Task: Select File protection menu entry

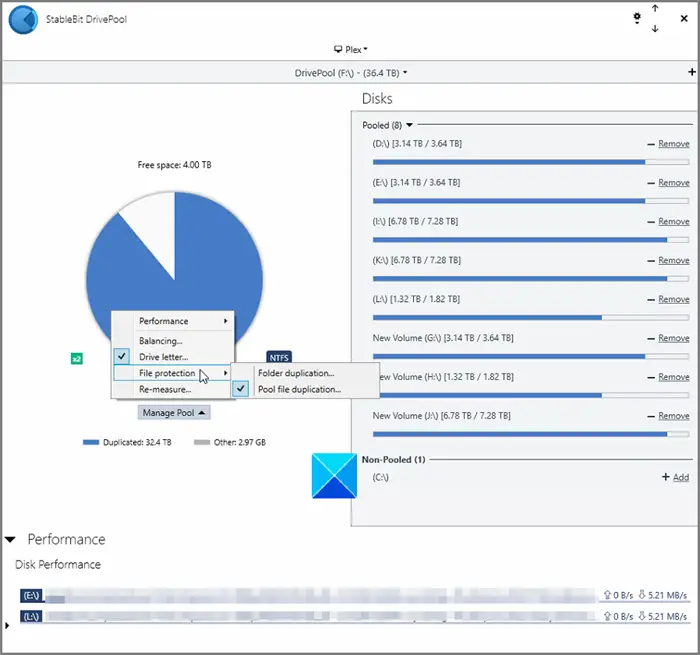Action: click(174, 373)
